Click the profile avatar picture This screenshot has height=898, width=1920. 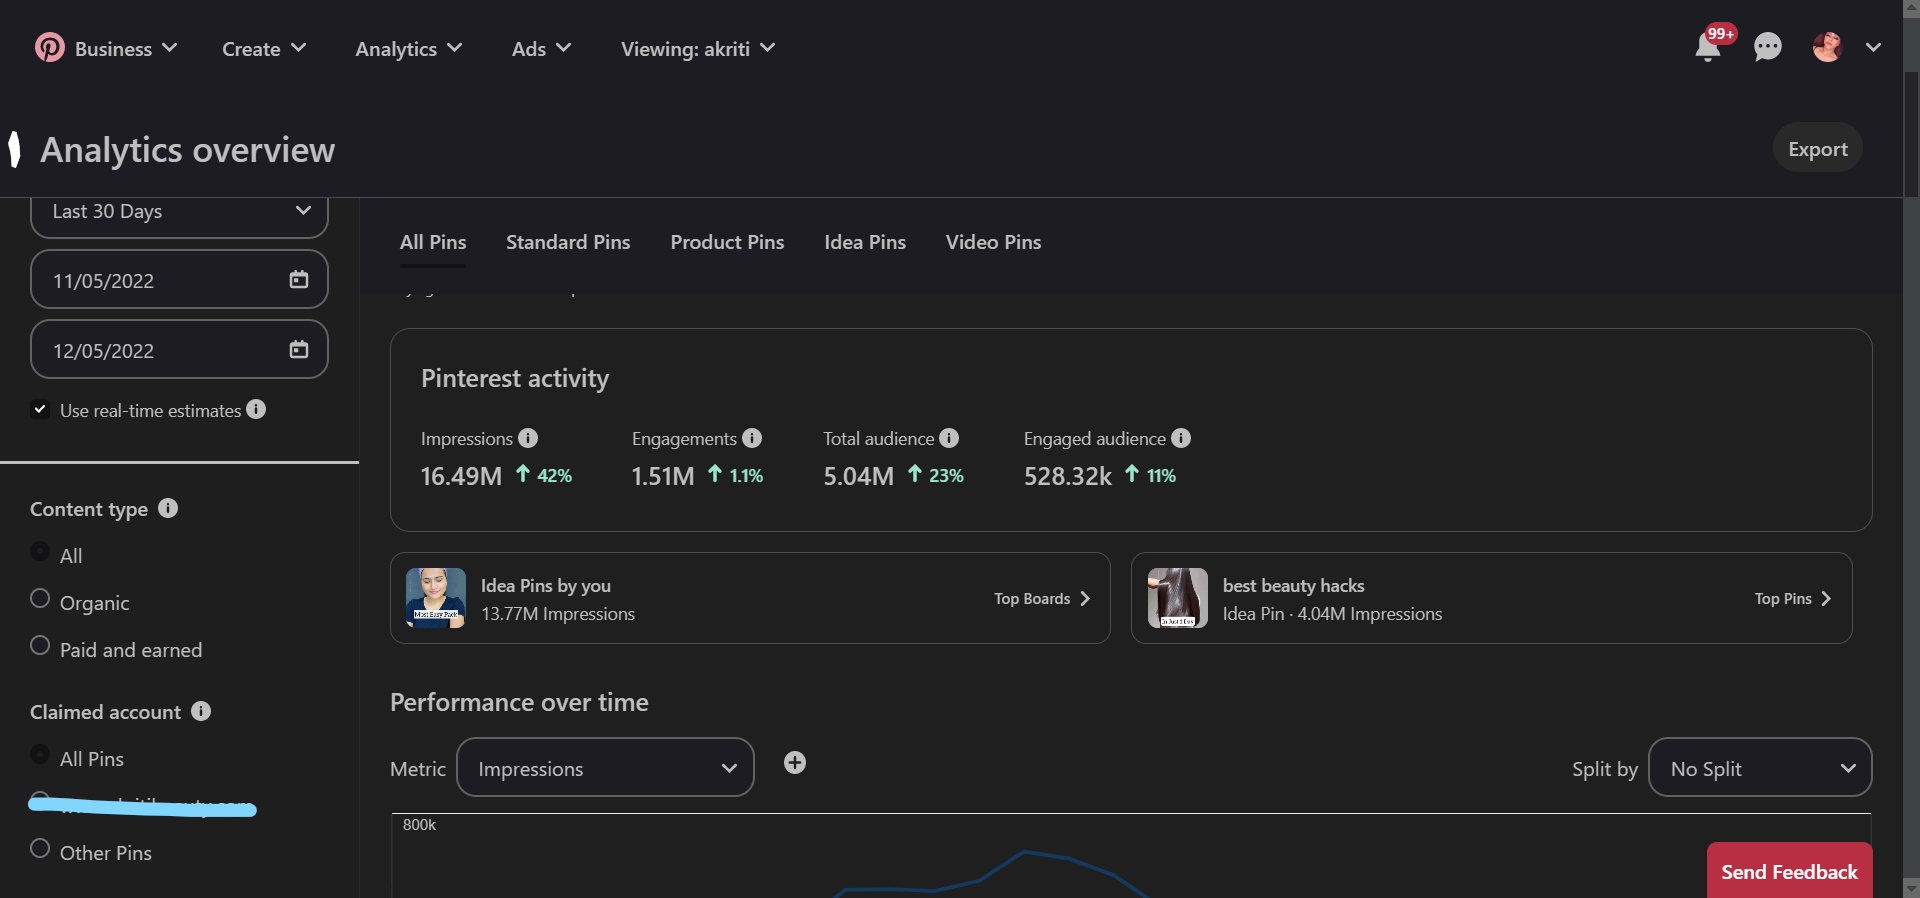pyautogui.click(x=1827, y=47)
